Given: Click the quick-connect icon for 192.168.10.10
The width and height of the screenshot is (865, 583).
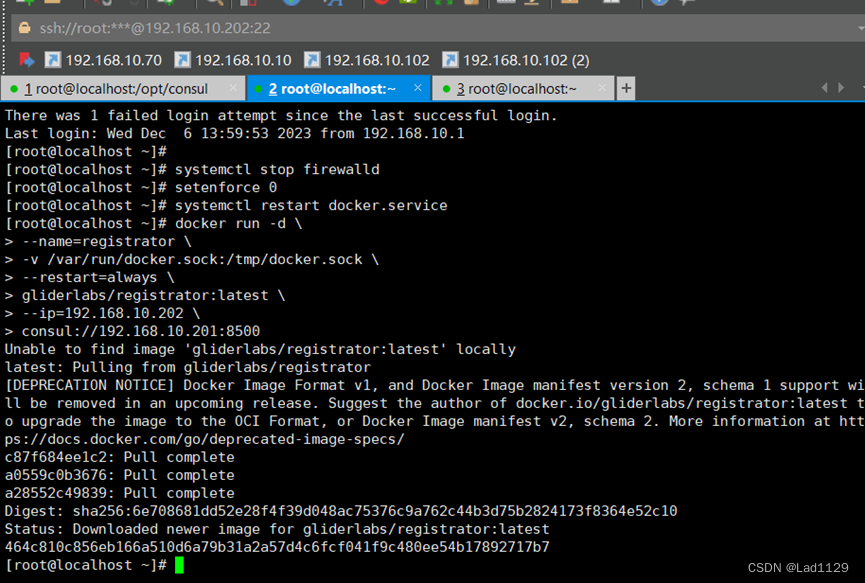Looking at the screenshot, I should (x=185, y=58).
